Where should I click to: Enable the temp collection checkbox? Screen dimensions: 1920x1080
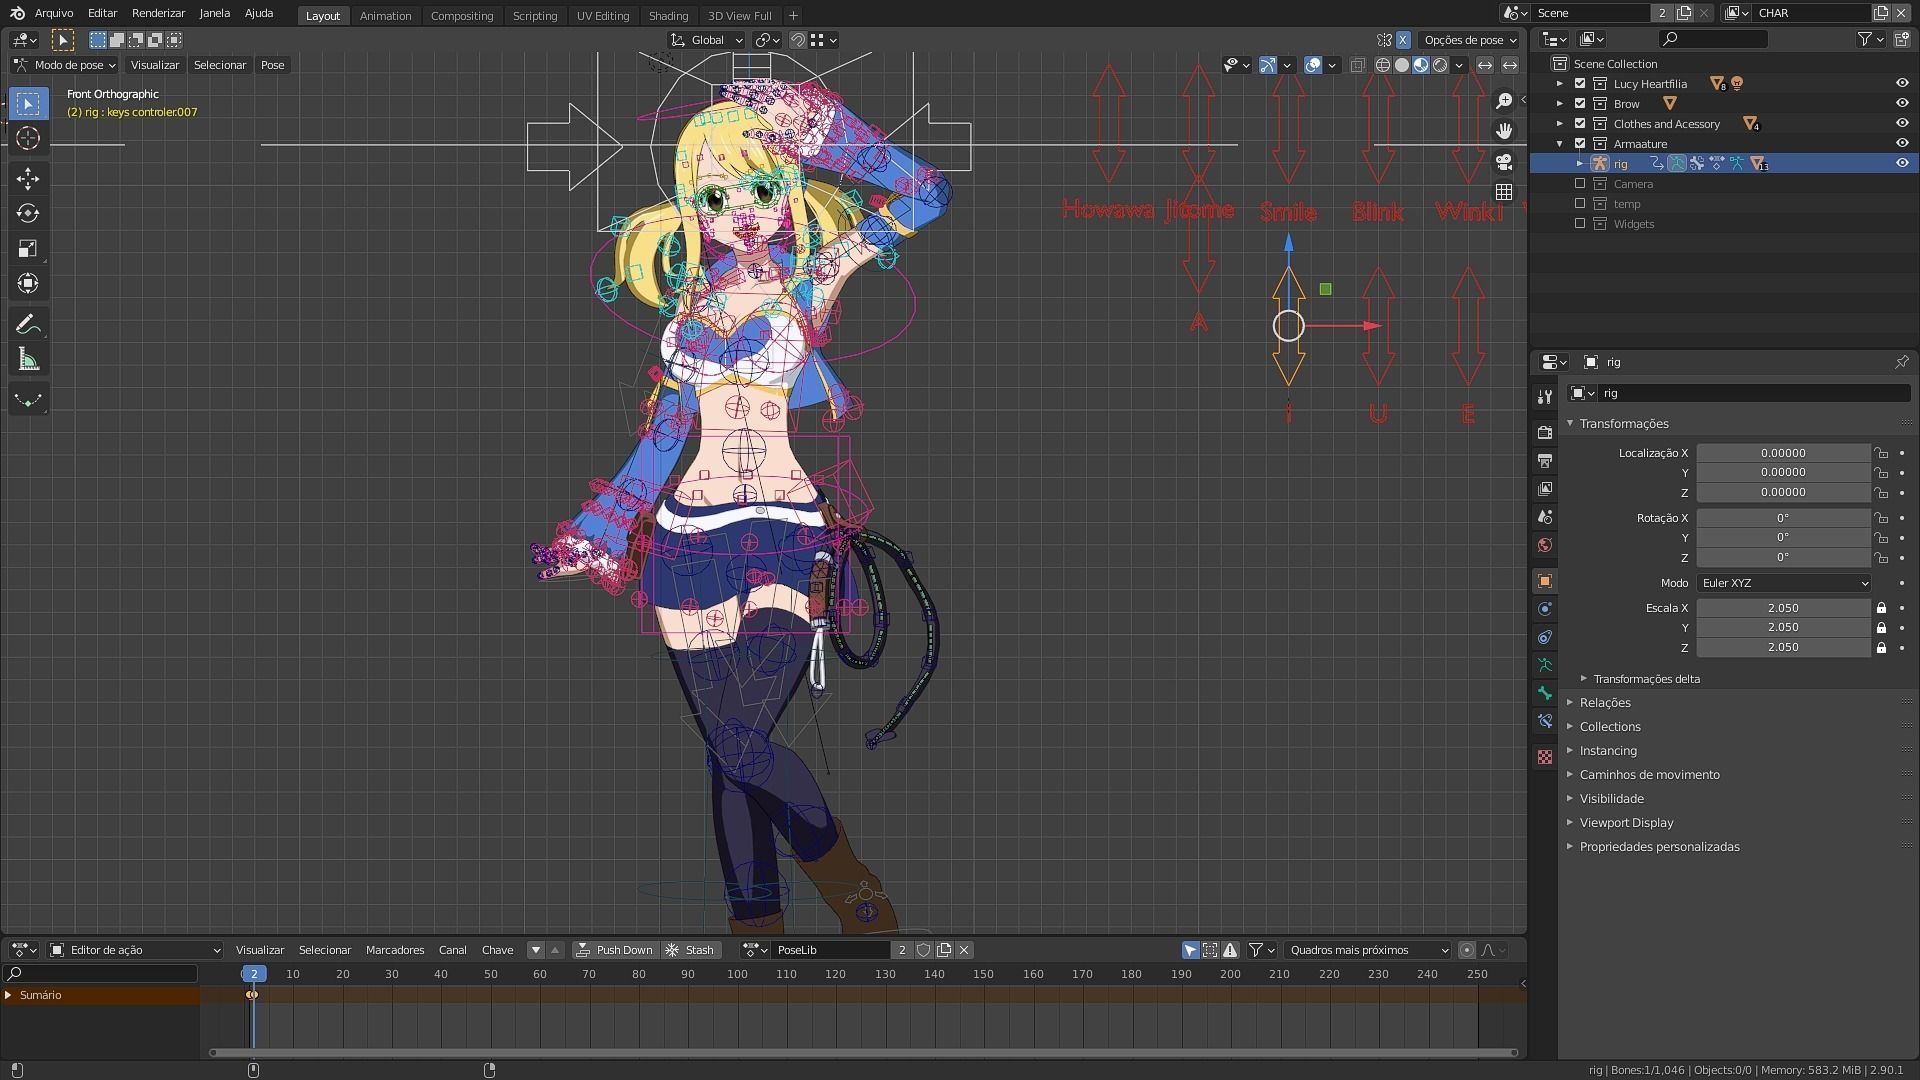[x=1580, y=204]
